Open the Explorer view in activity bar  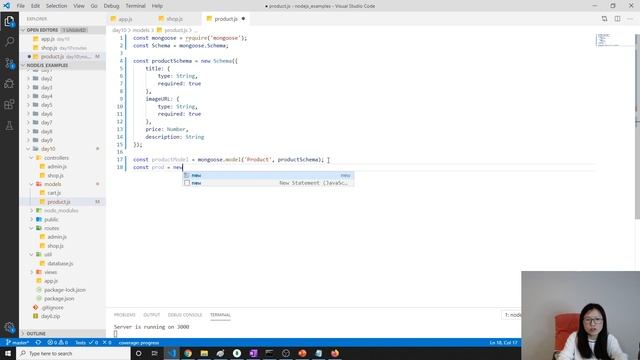click(x=9, y=21)
